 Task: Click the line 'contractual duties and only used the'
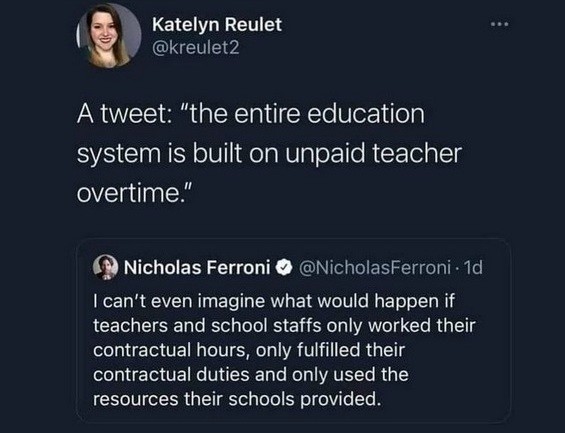(251, 375)
